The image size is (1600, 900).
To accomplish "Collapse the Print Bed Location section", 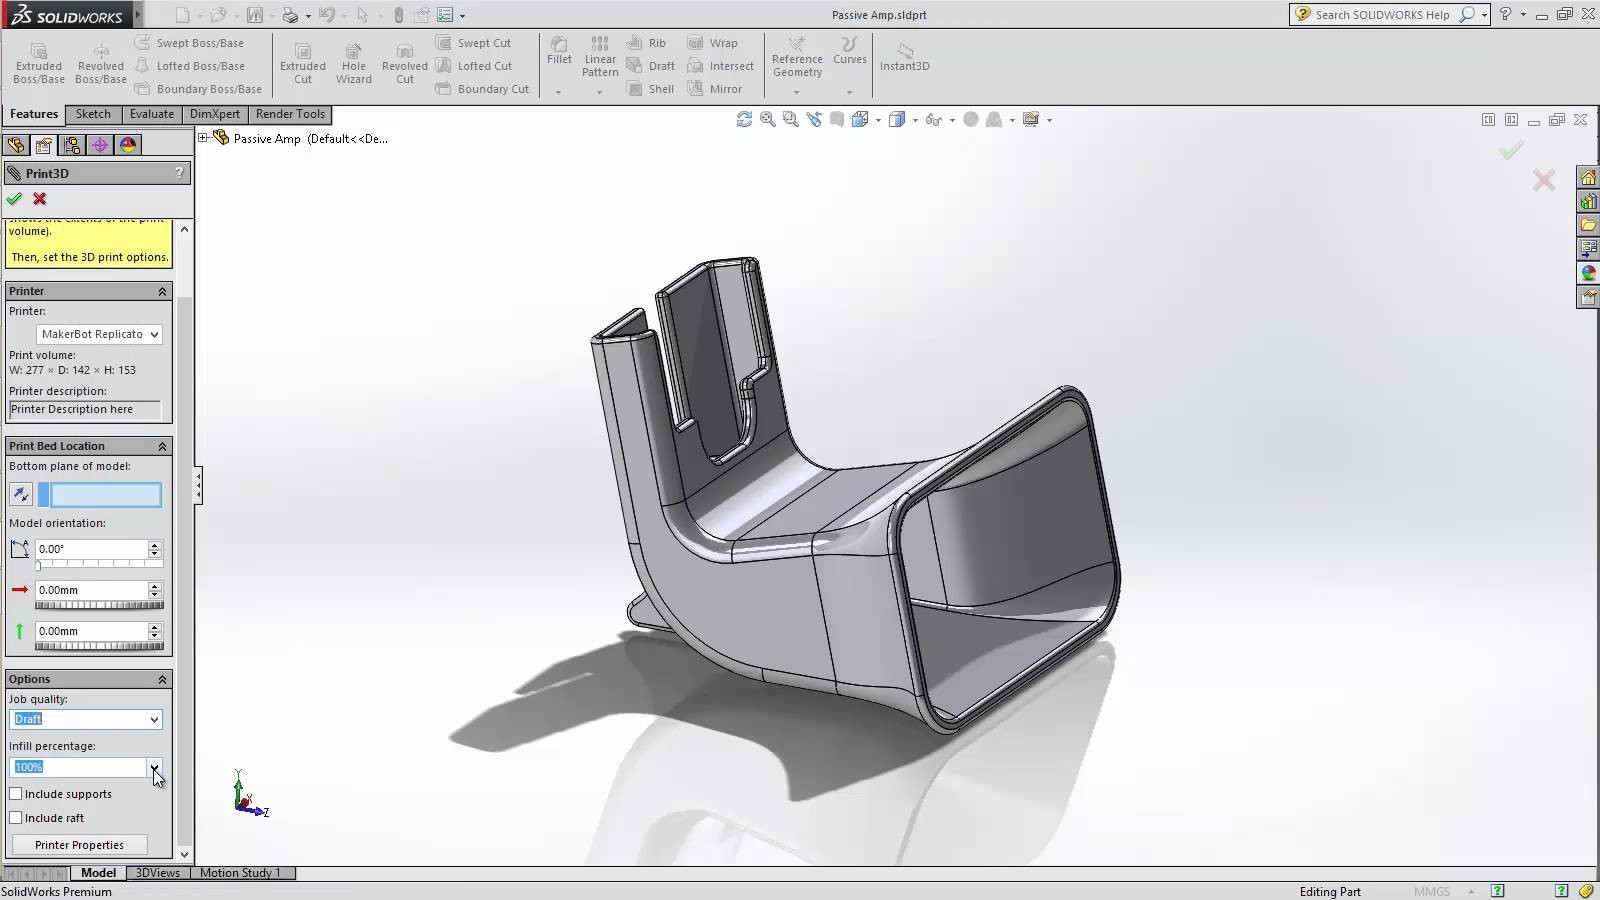I will click(x=162, y=446).
